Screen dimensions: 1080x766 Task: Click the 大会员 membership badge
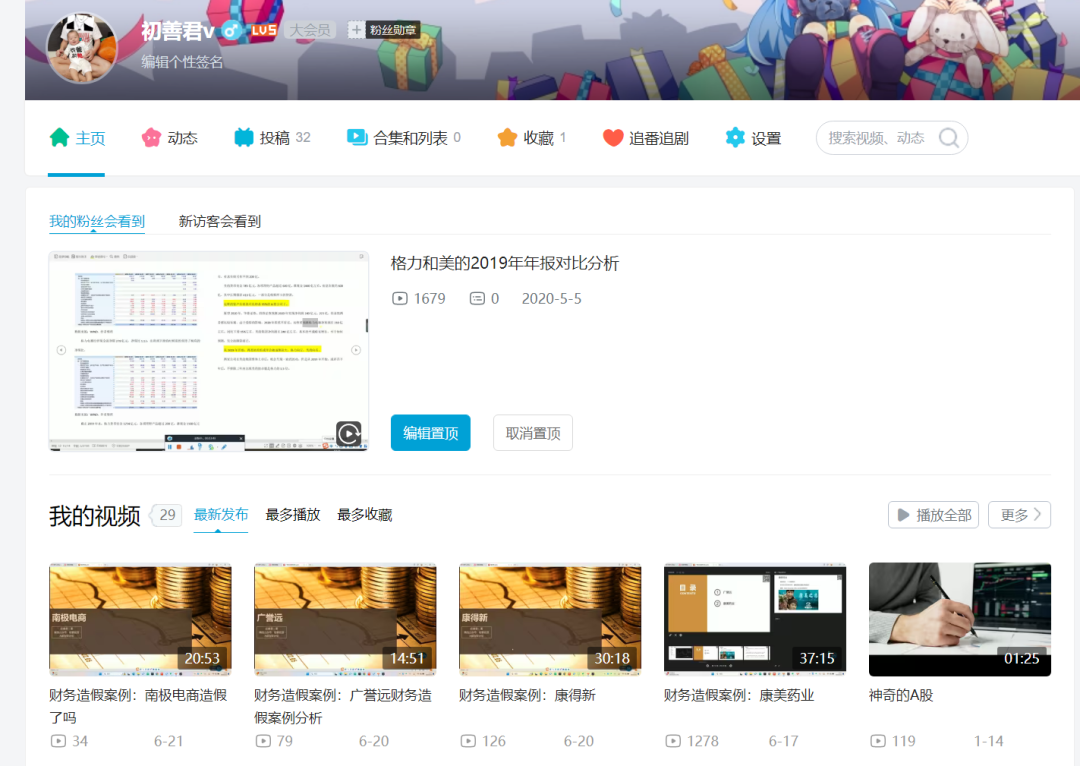310,30
